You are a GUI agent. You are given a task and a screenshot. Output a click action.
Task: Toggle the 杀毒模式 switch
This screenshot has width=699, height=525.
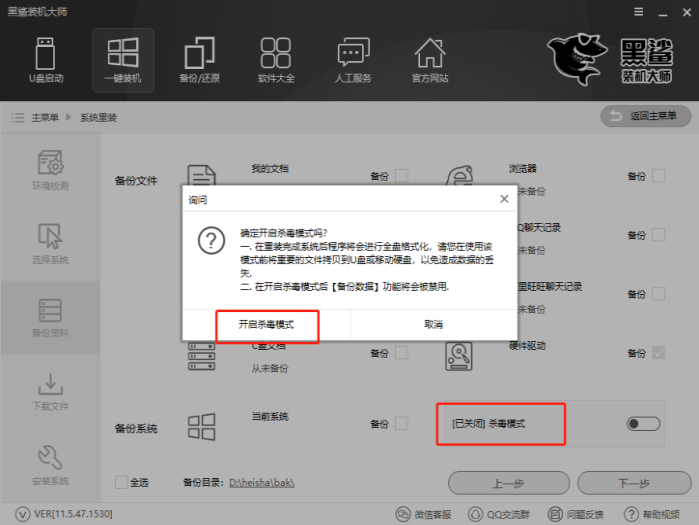click(643, 424)
